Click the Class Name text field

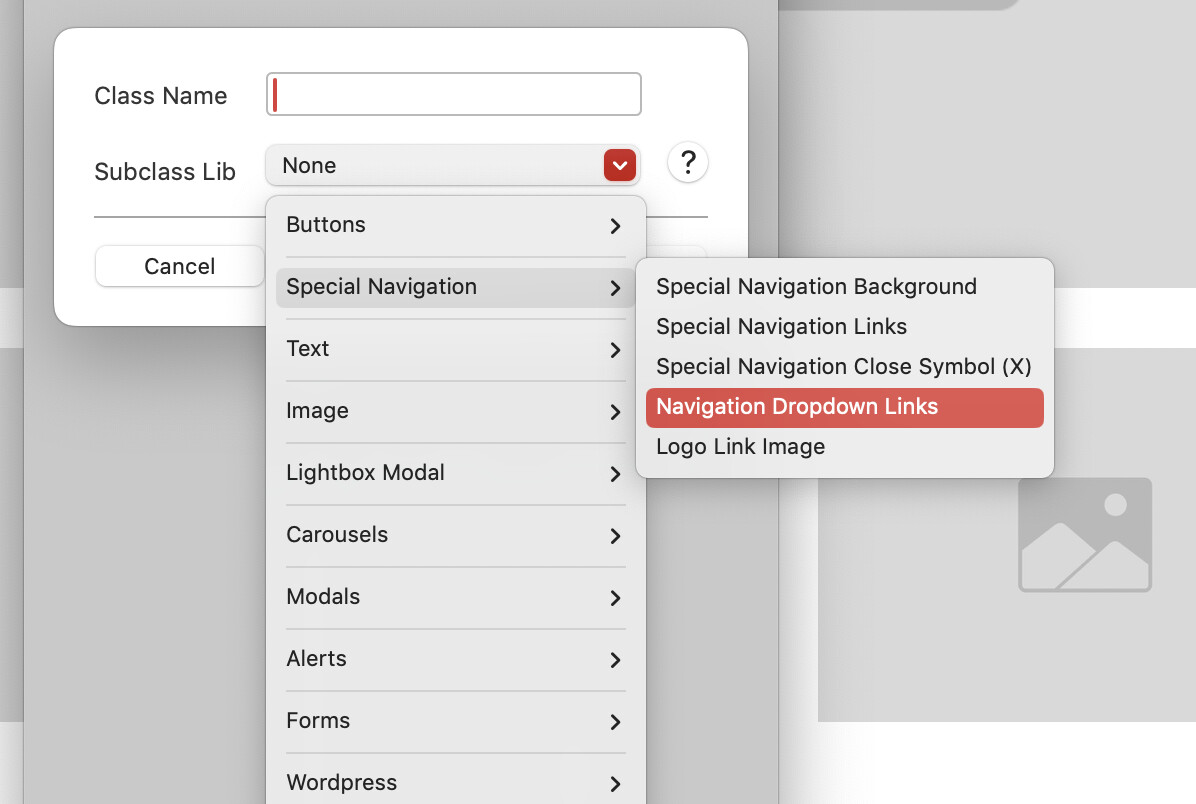click(454, 95)
